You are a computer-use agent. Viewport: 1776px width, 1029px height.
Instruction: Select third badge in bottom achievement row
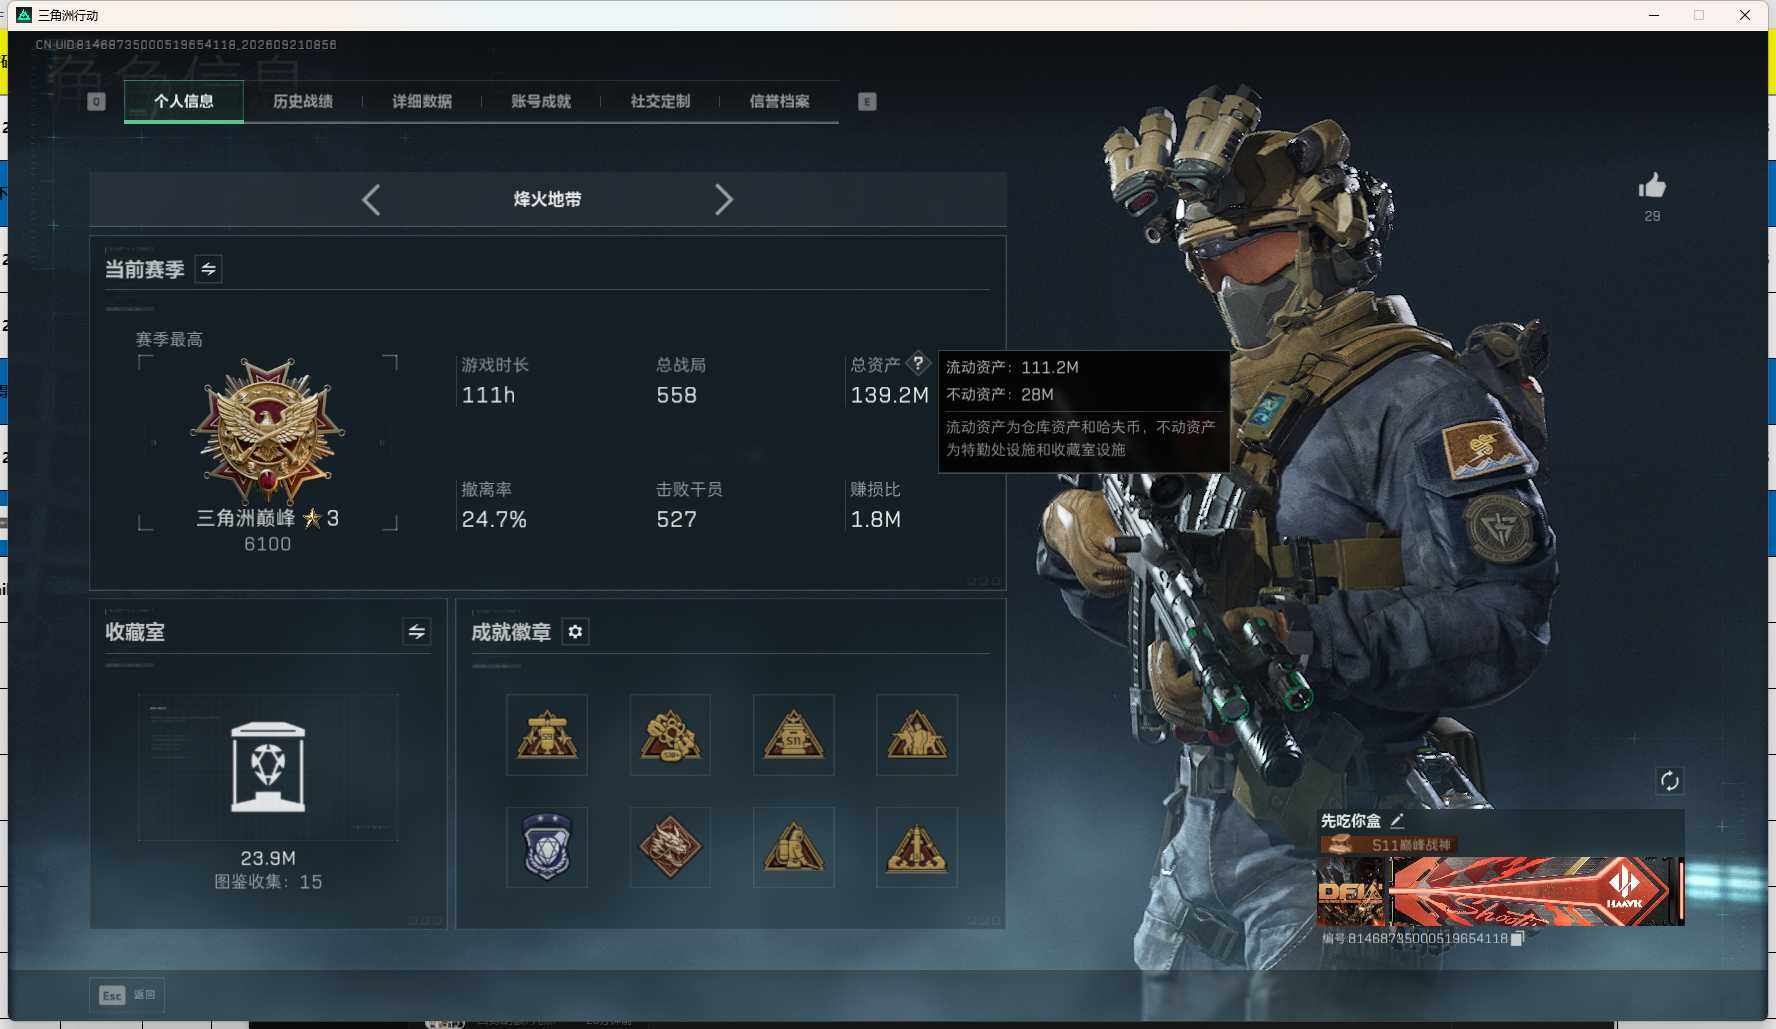793,847
